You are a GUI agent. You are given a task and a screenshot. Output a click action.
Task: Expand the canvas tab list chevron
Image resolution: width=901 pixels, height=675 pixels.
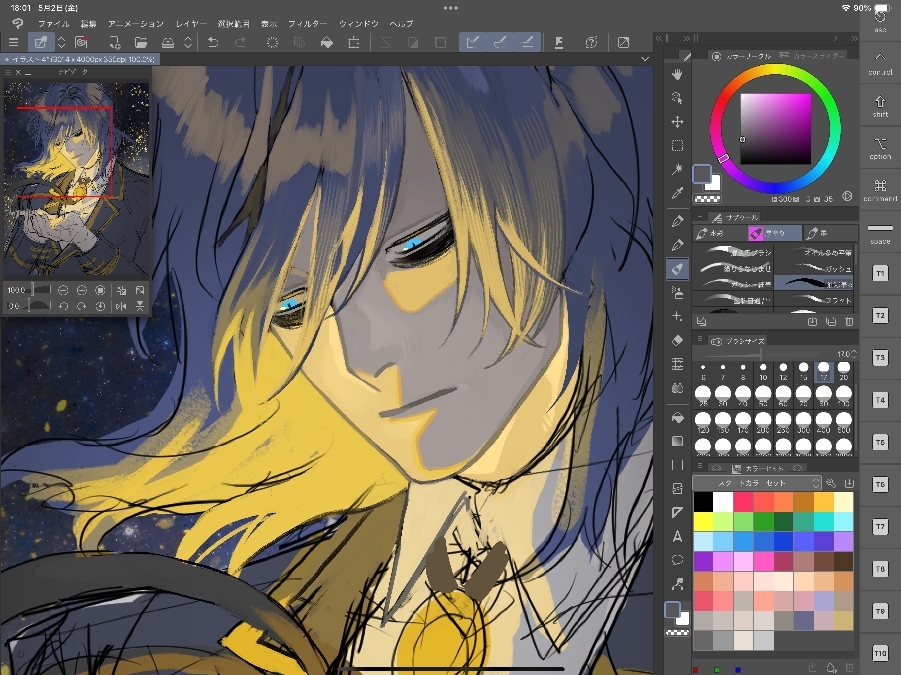[645, 60]
